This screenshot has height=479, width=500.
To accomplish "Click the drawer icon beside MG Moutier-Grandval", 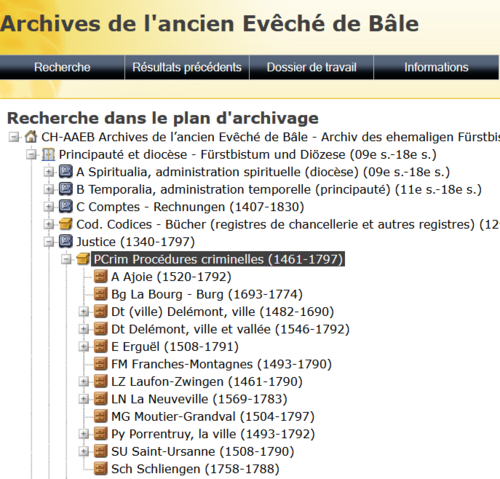I will point(101,416).
